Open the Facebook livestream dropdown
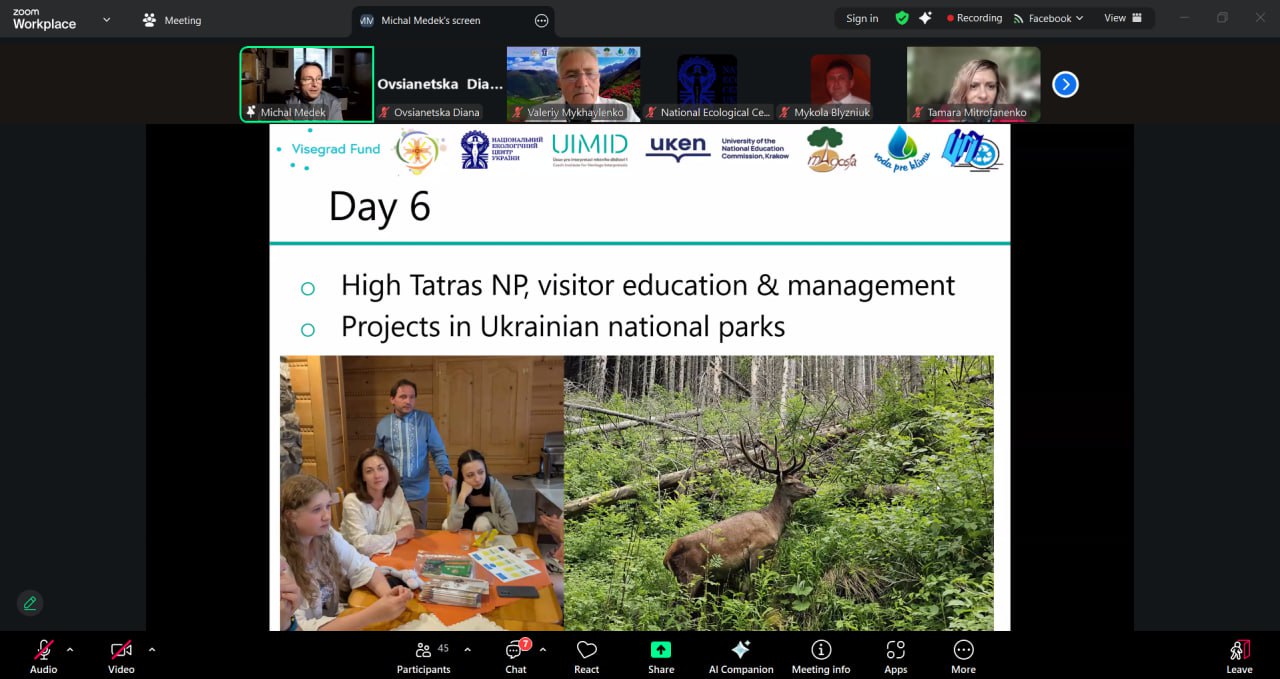 pyautogui.click(x=1048, y=18)
